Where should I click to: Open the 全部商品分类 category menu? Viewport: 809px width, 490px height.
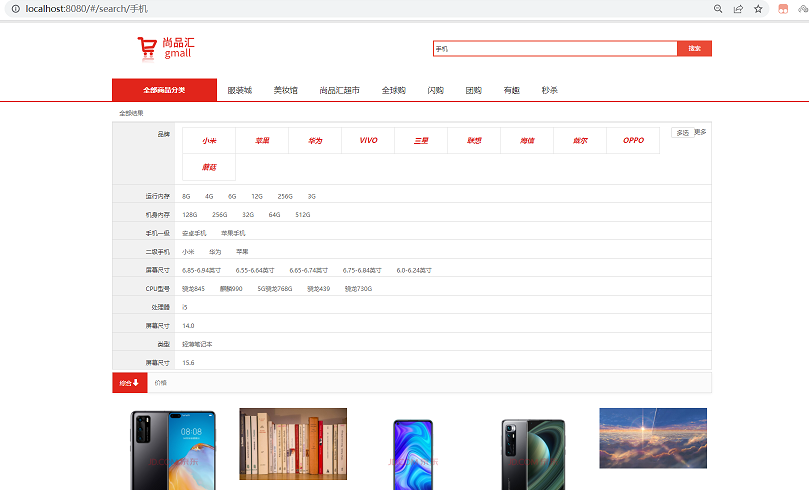(x=164, y=90)
